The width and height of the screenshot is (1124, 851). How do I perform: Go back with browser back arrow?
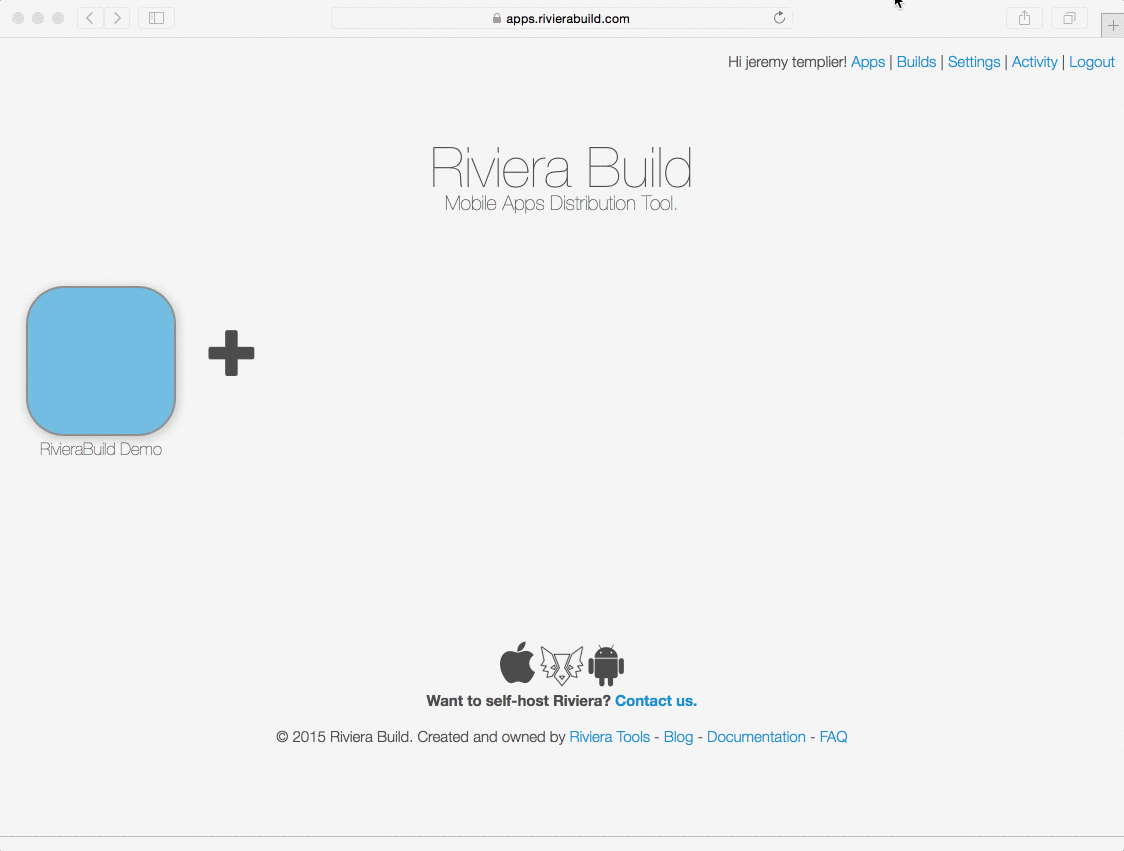pyautogui.click(x=90, y=18)
